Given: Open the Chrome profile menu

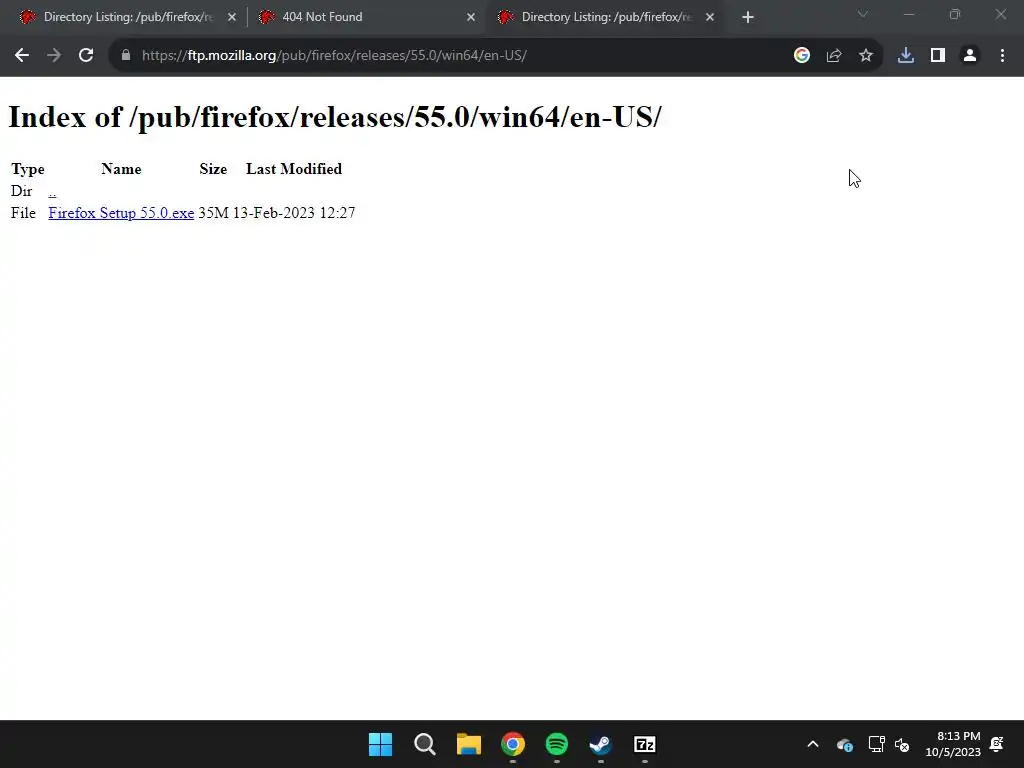Looking at the screenshot, I should point(970,56).
